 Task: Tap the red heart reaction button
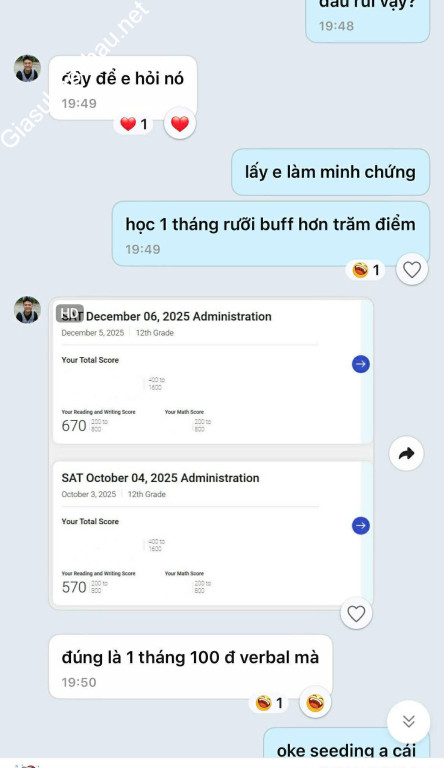click(x=180, y=123)
